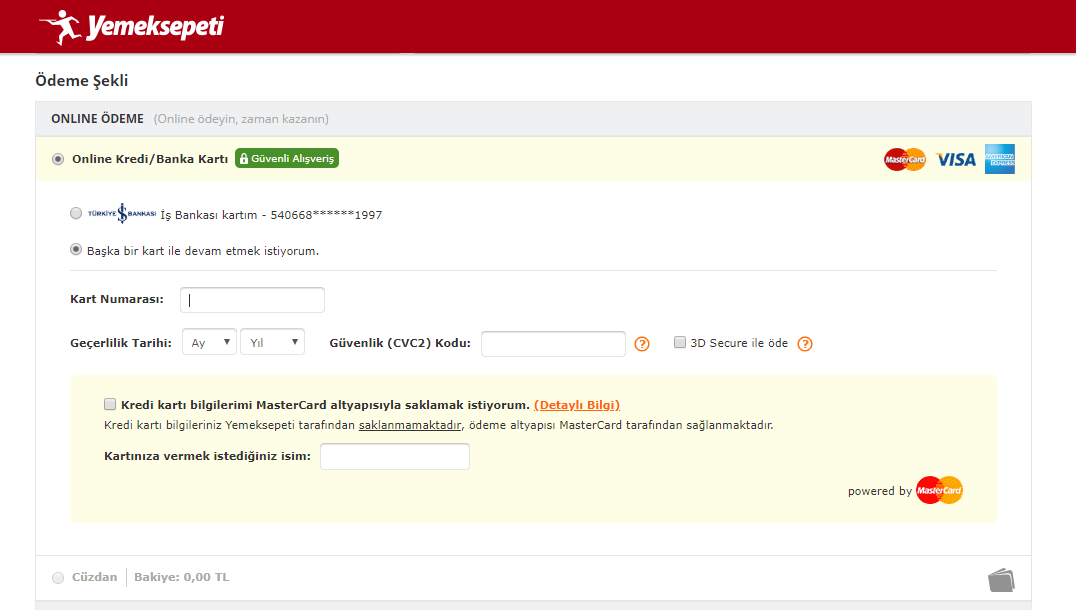This screenshot has height=610, width=1076.
Task: Click the ONLINE ÖDEME section header
Action: click(533, 119)
